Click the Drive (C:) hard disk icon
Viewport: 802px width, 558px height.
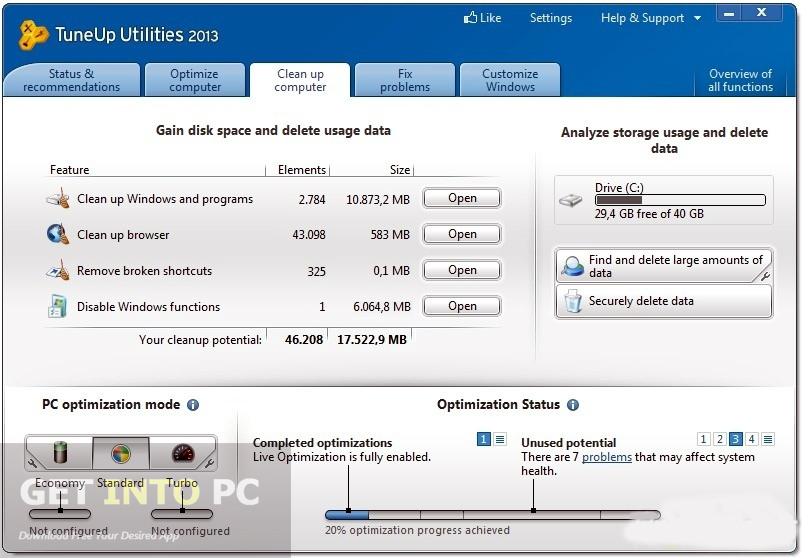click(x=570, y=200)
